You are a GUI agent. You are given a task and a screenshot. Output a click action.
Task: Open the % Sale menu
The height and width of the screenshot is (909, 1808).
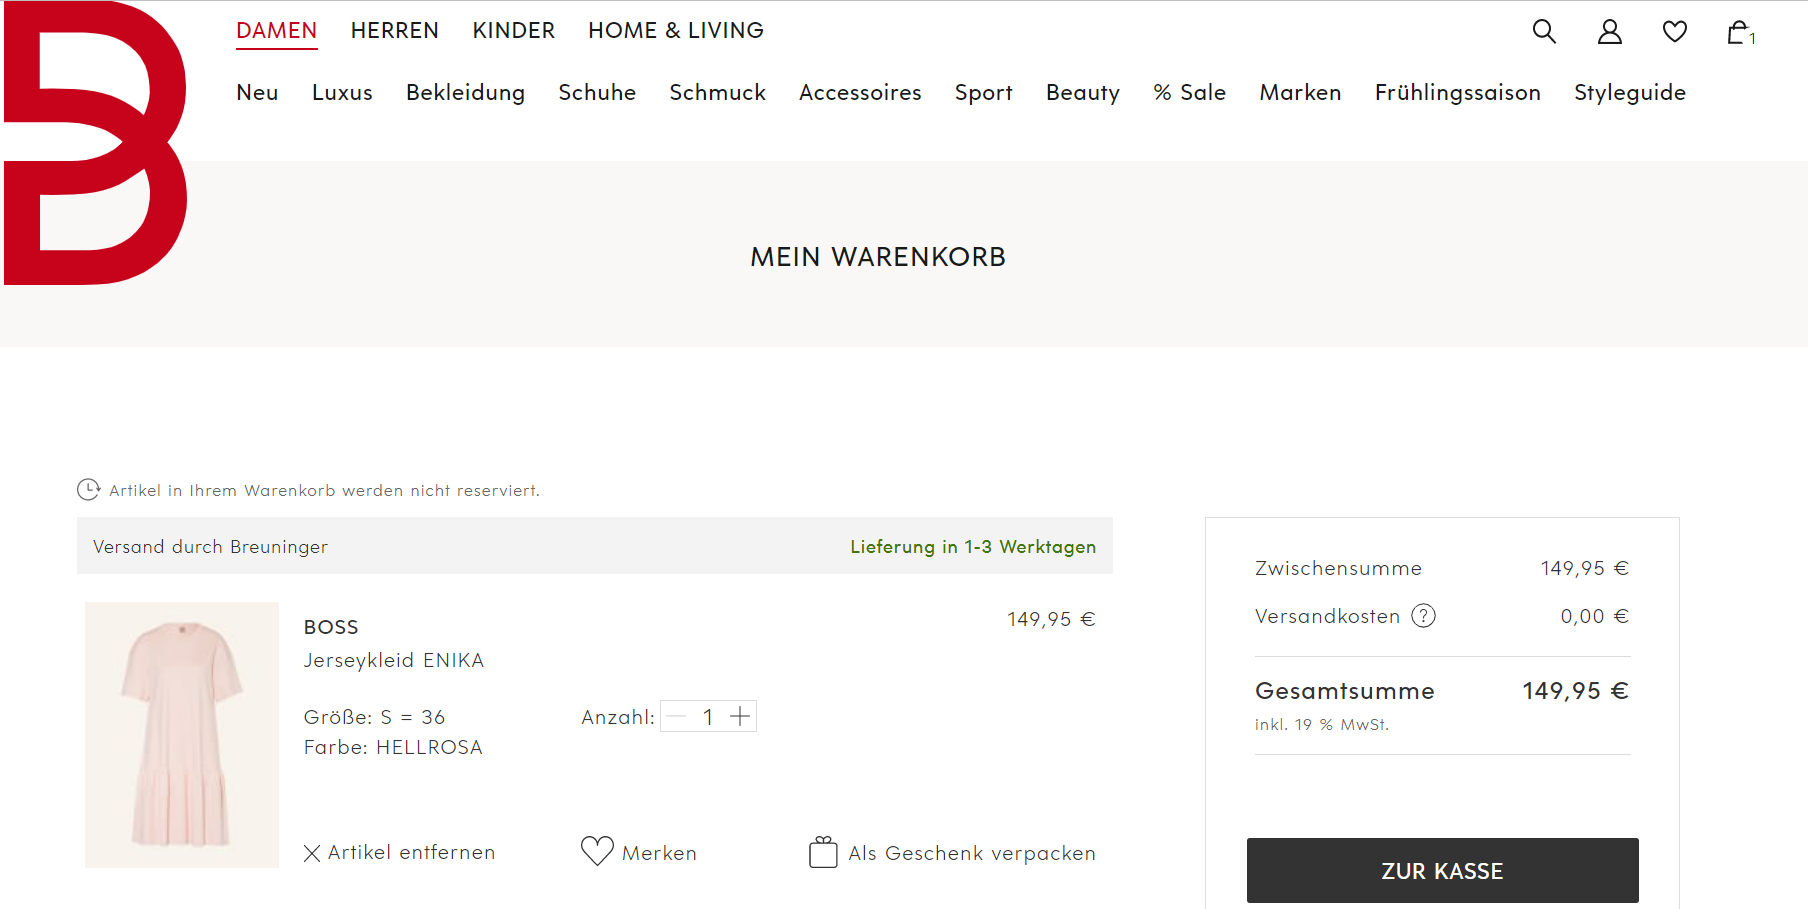(x=1190, y=92)
